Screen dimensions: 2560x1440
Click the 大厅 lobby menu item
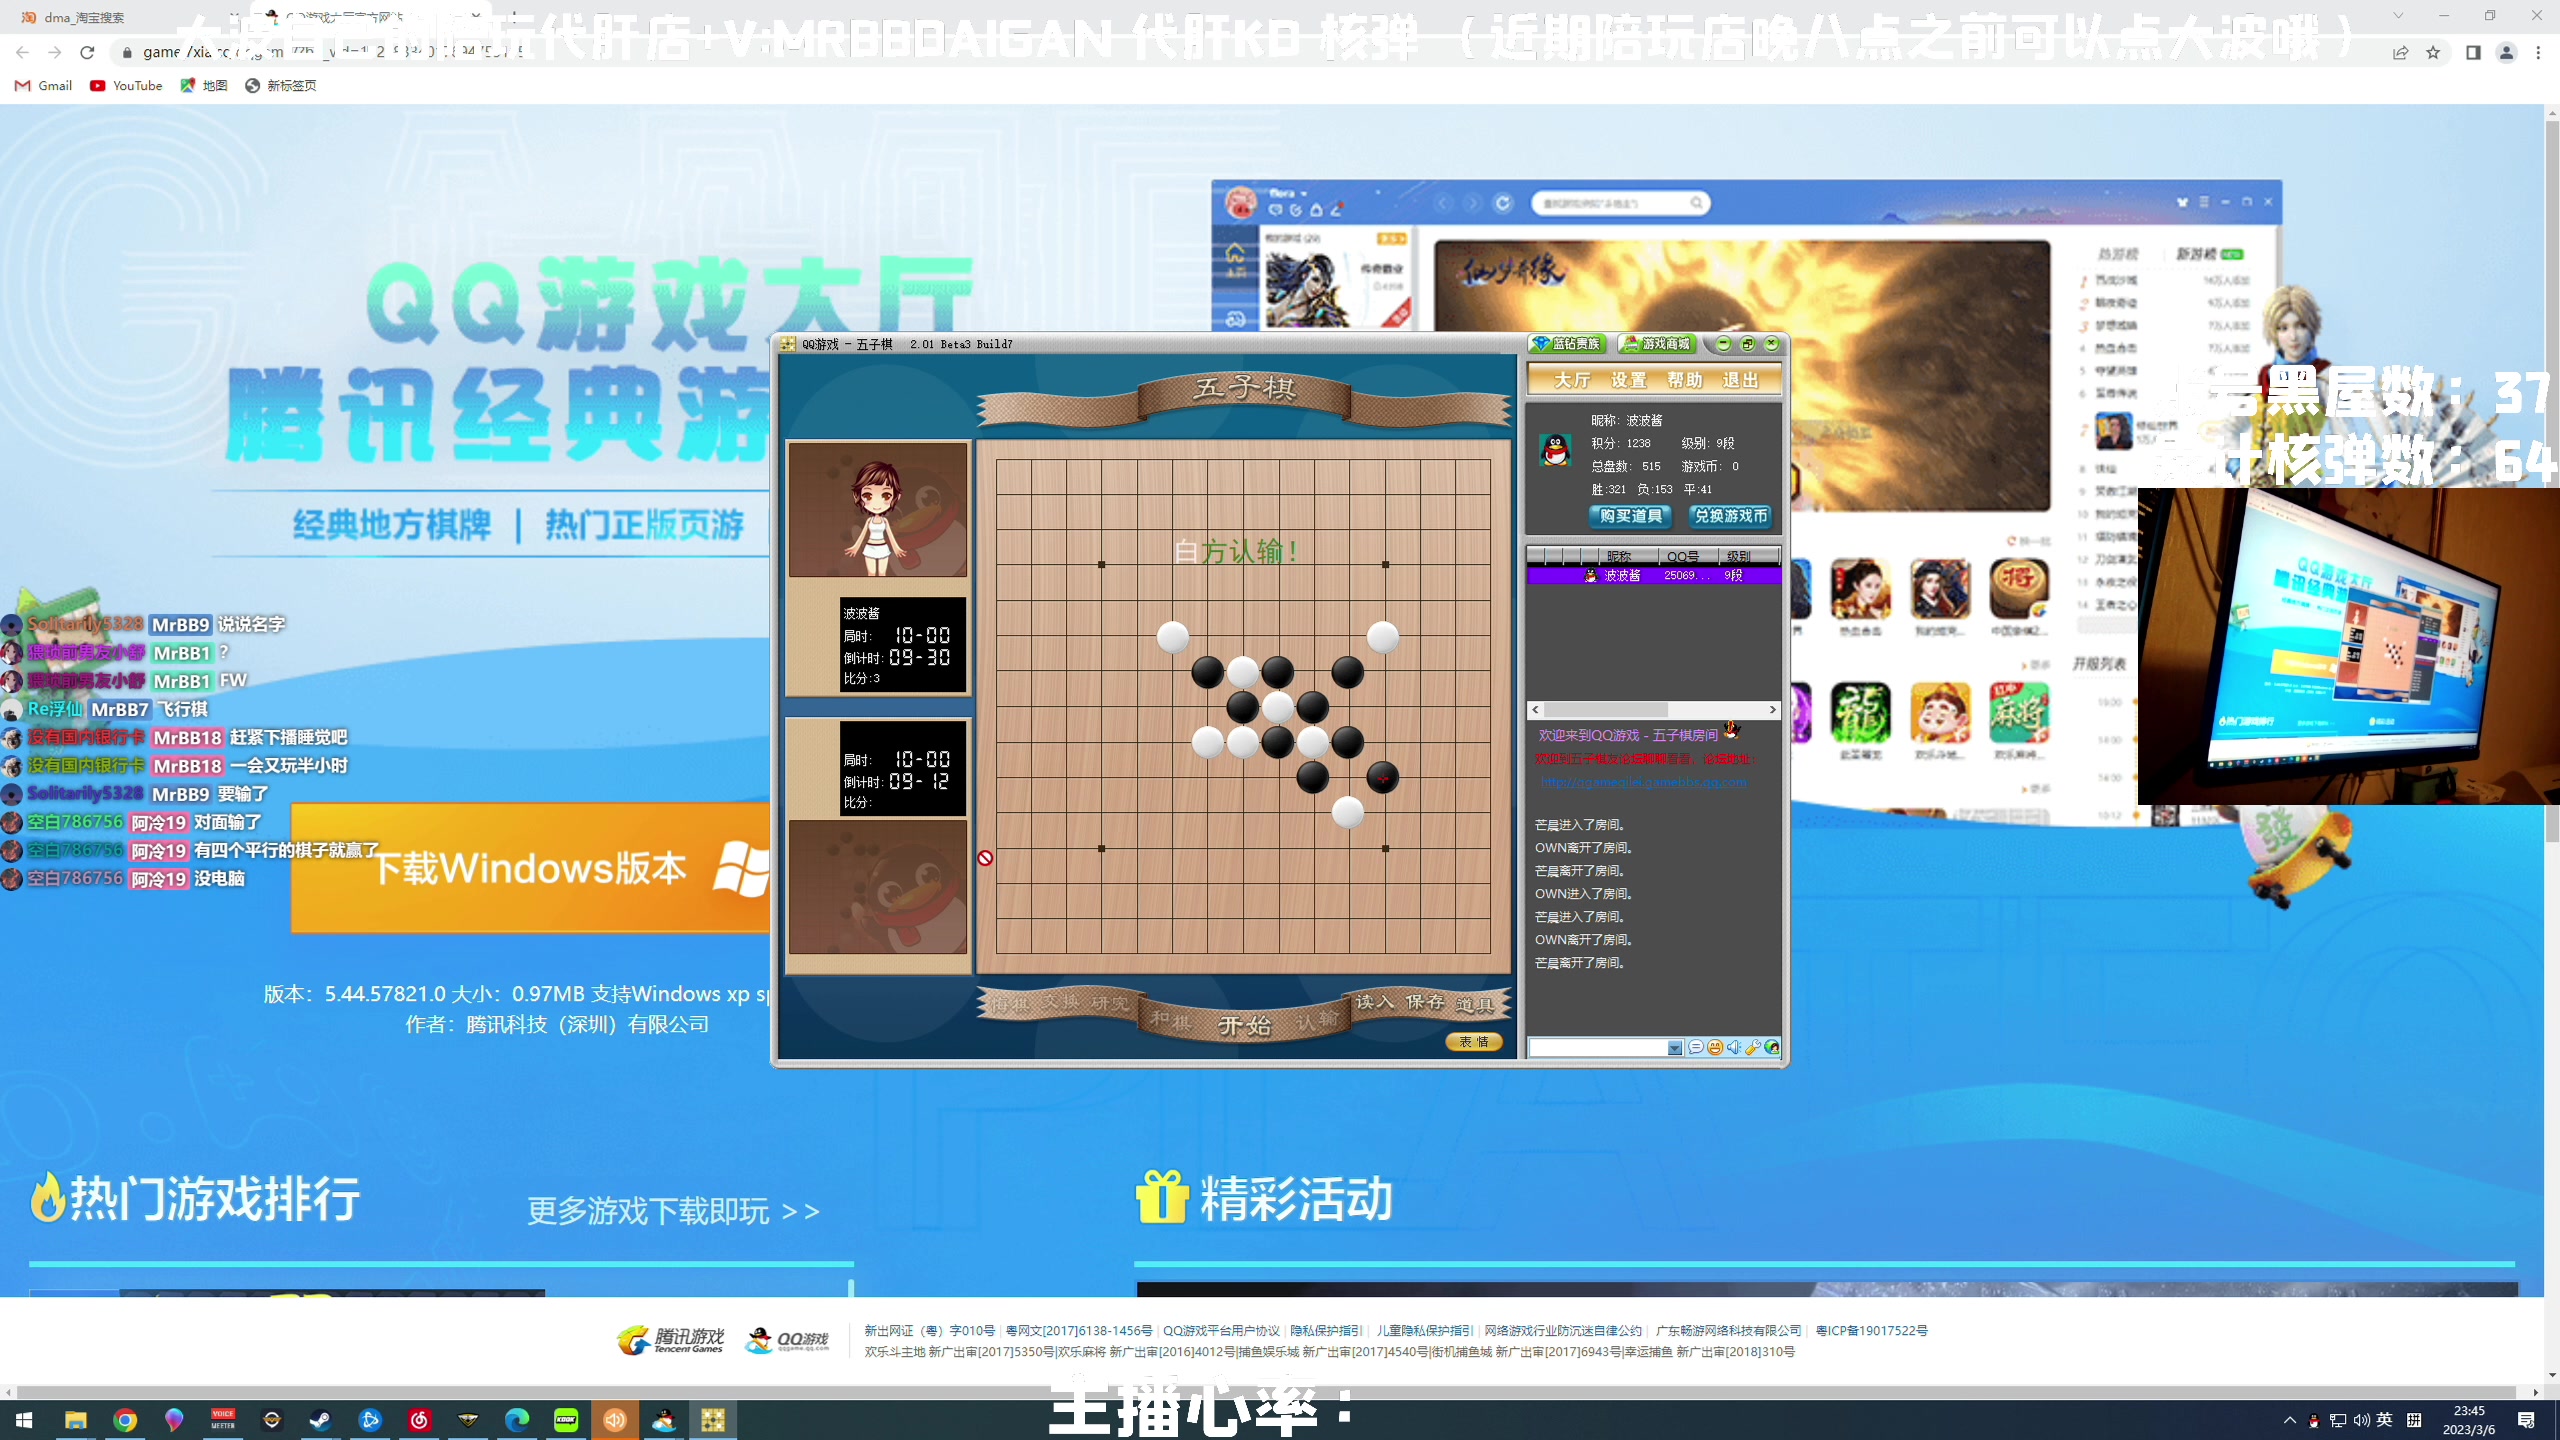[x=1572, y=380]
